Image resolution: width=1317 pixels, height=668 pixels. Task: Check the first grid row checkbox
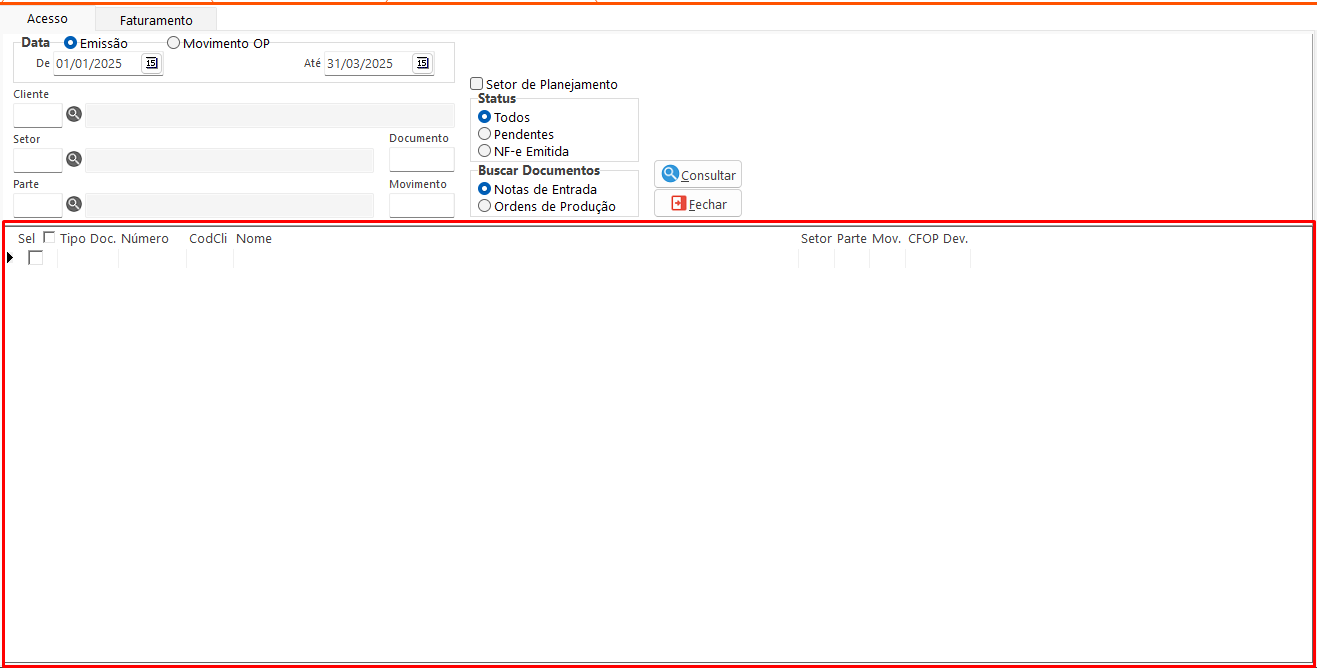tap(36, 258)
